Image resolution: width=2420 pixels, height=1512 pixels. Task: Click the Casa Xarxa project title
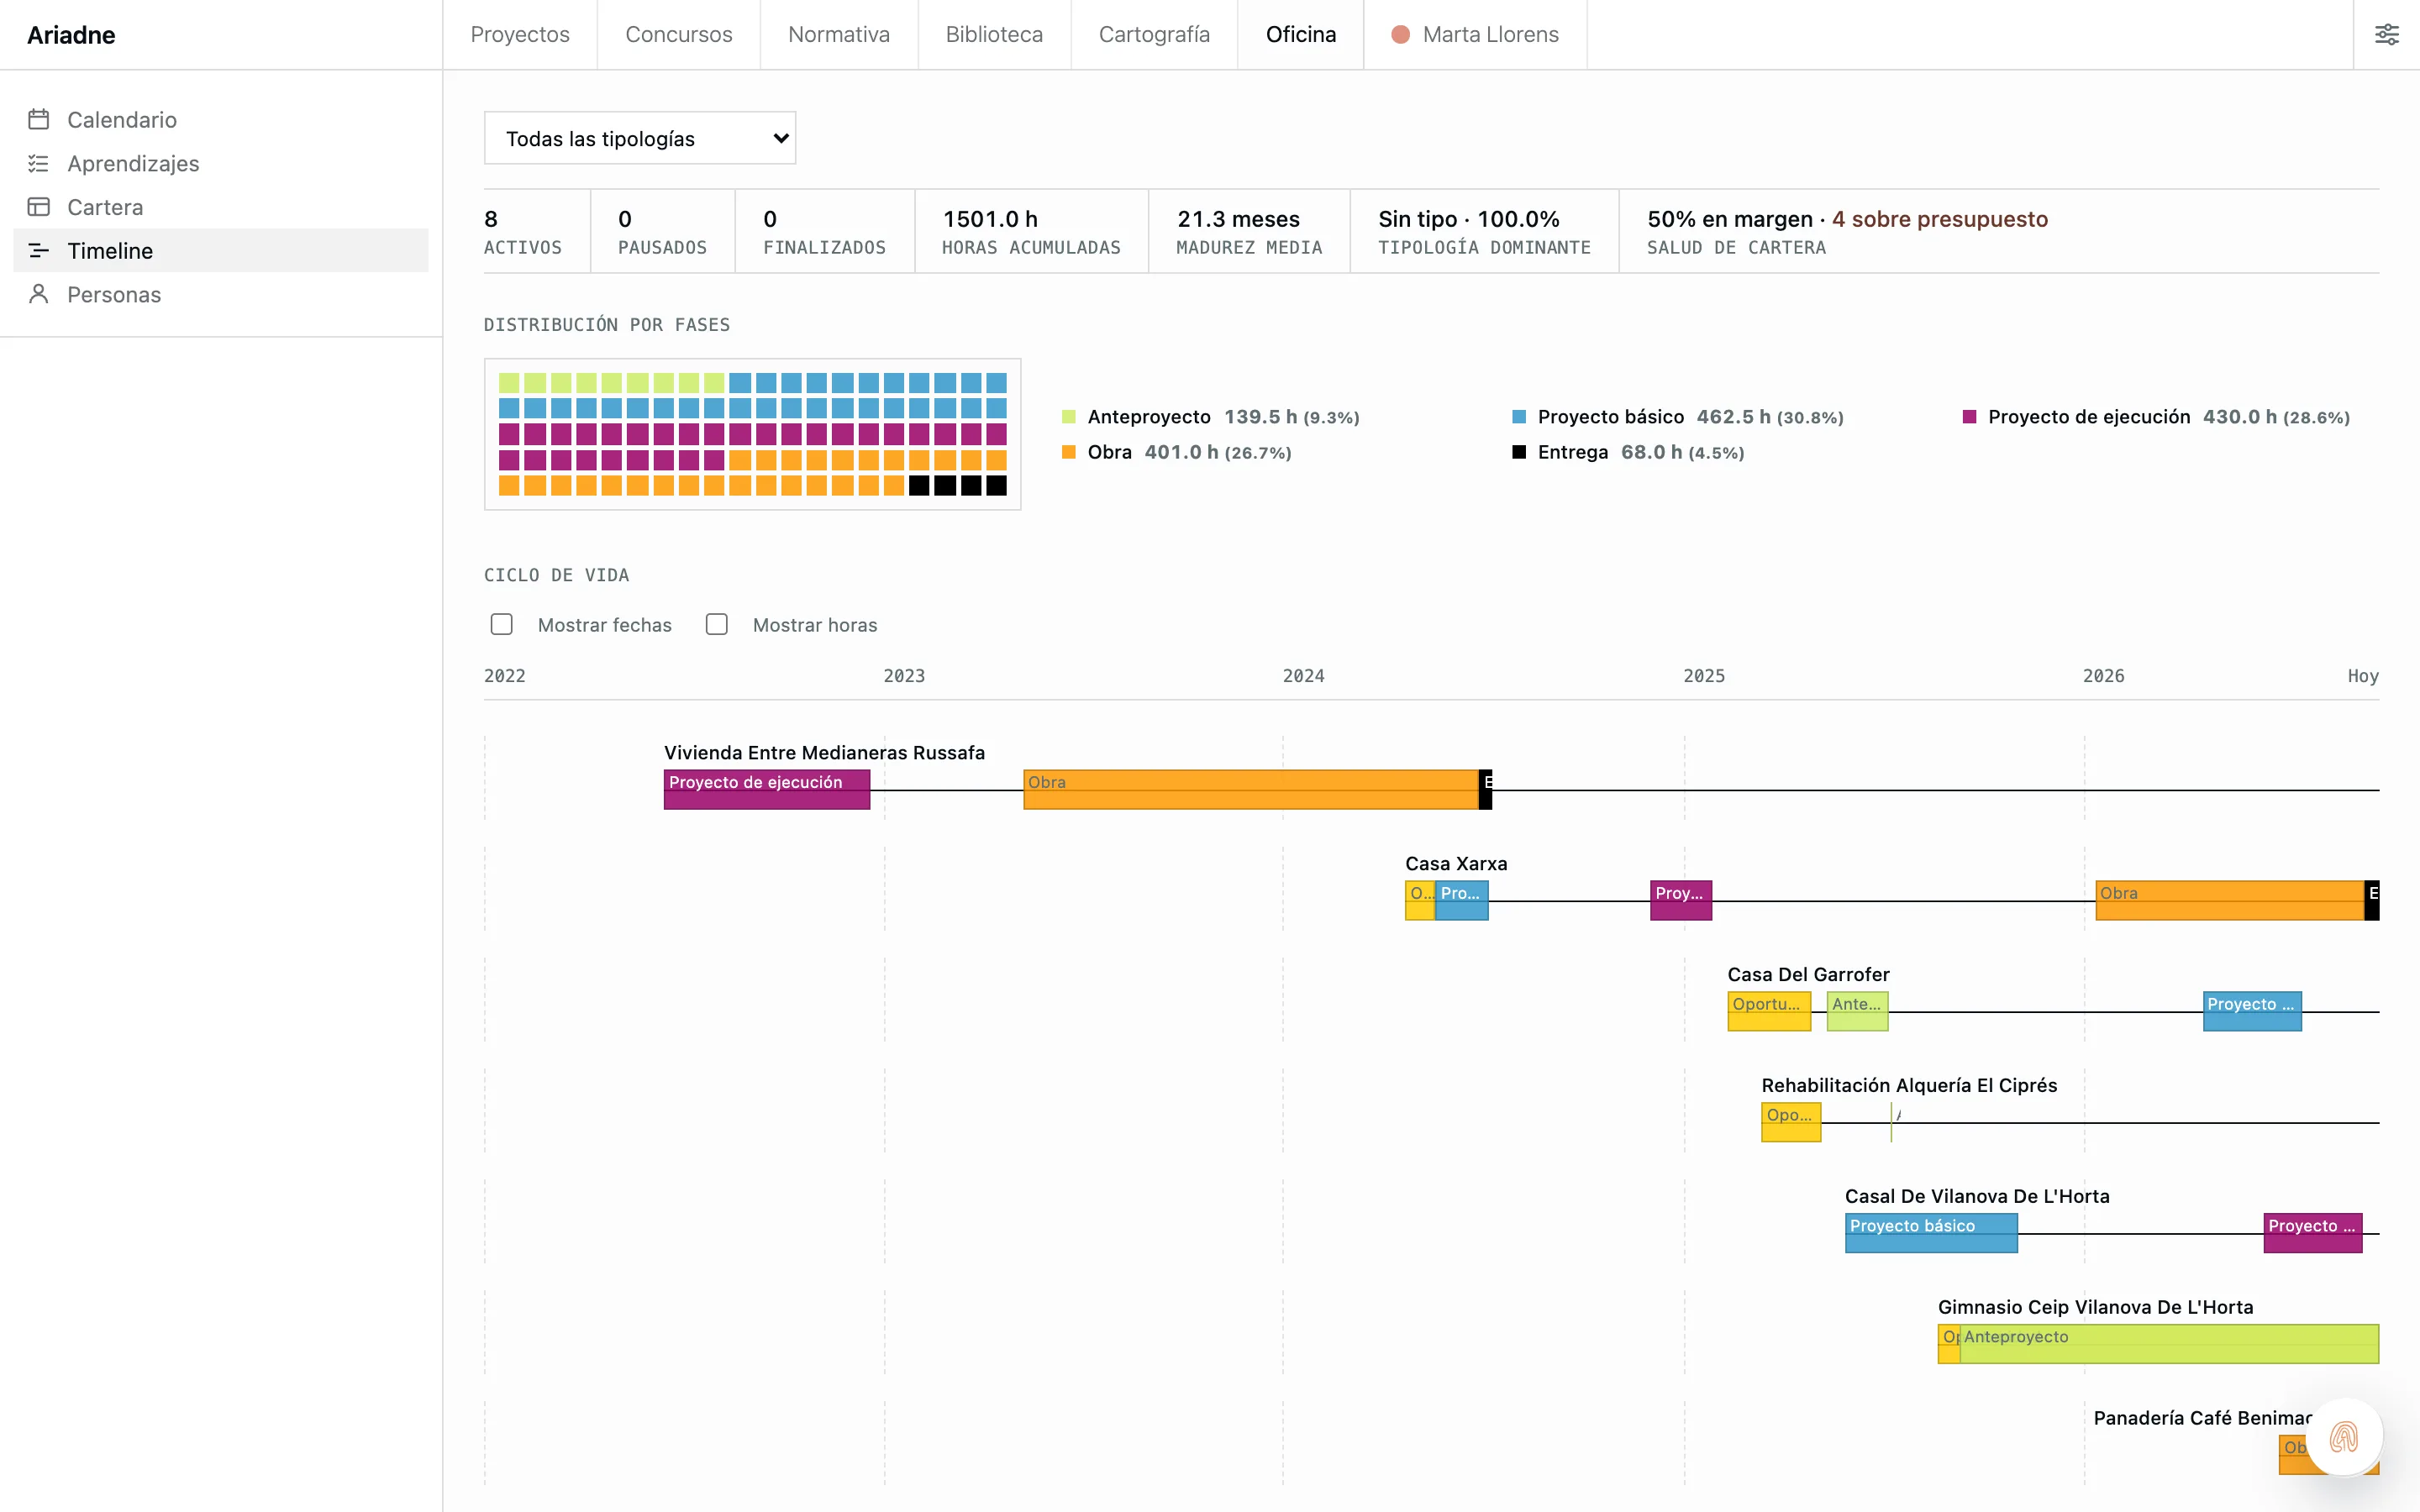coord(1456,863)
